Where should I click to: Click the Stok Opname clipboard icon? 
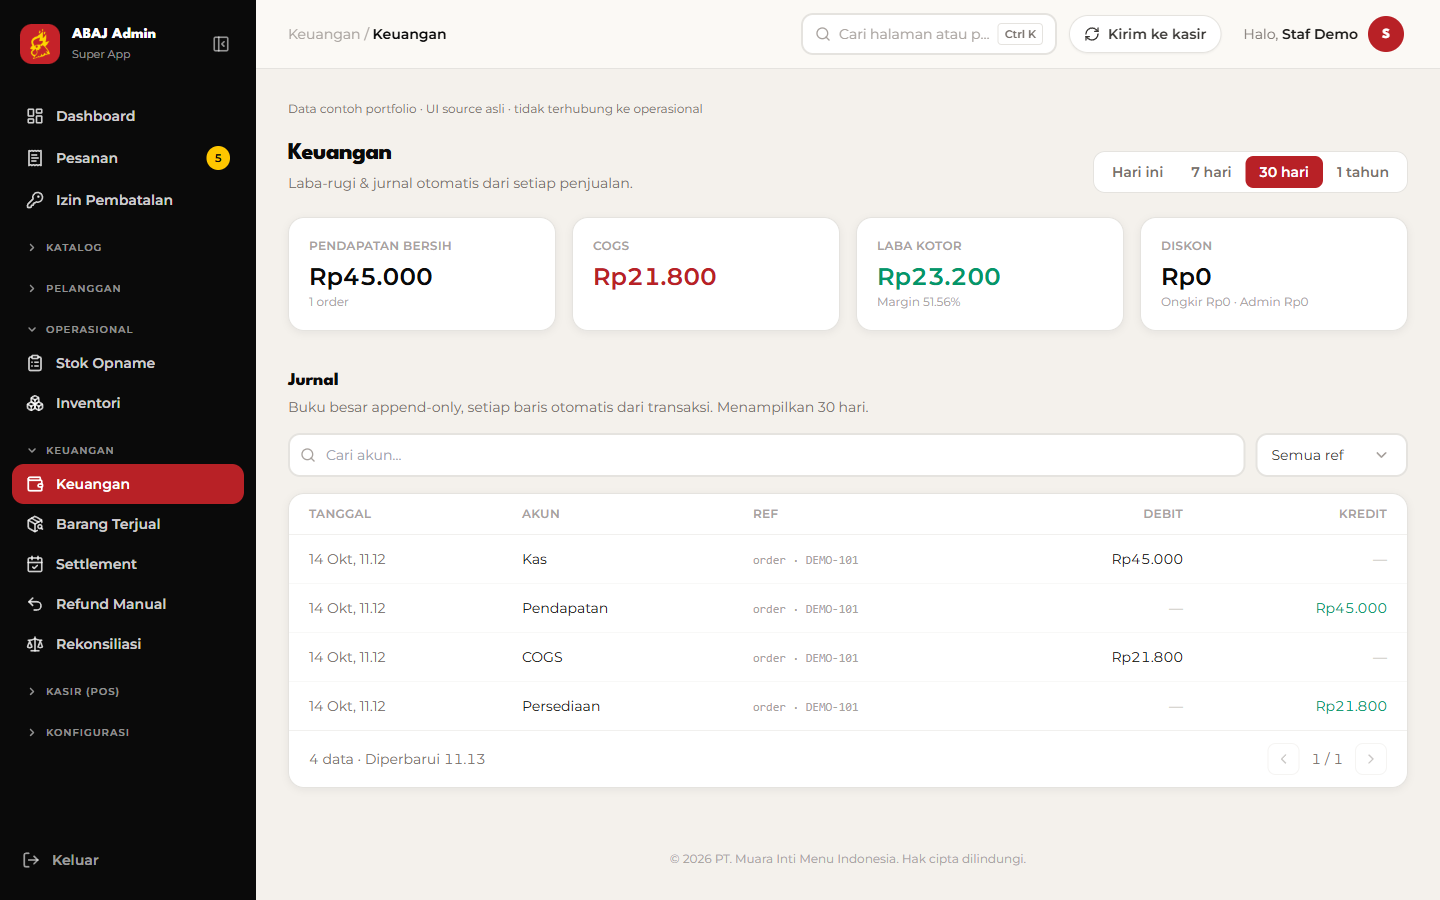tap(35, 363)
